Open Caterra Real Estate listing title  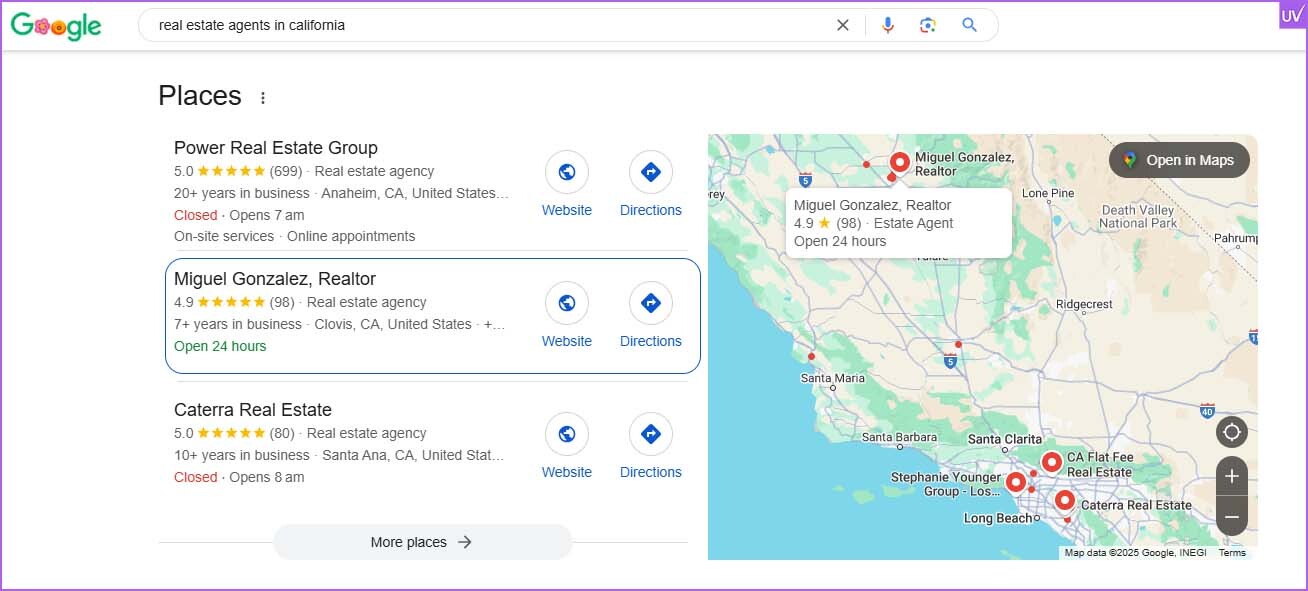point(253,410)
